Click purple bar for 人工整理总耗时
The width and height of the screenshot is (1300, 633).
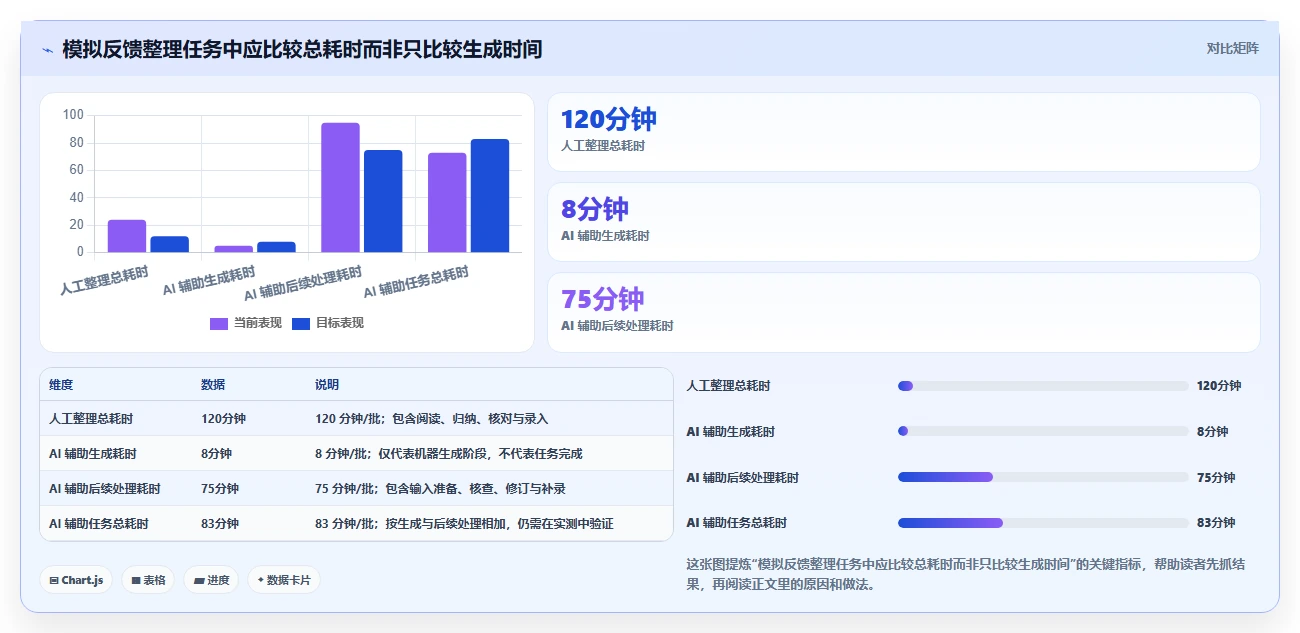[x=127, y=236]
